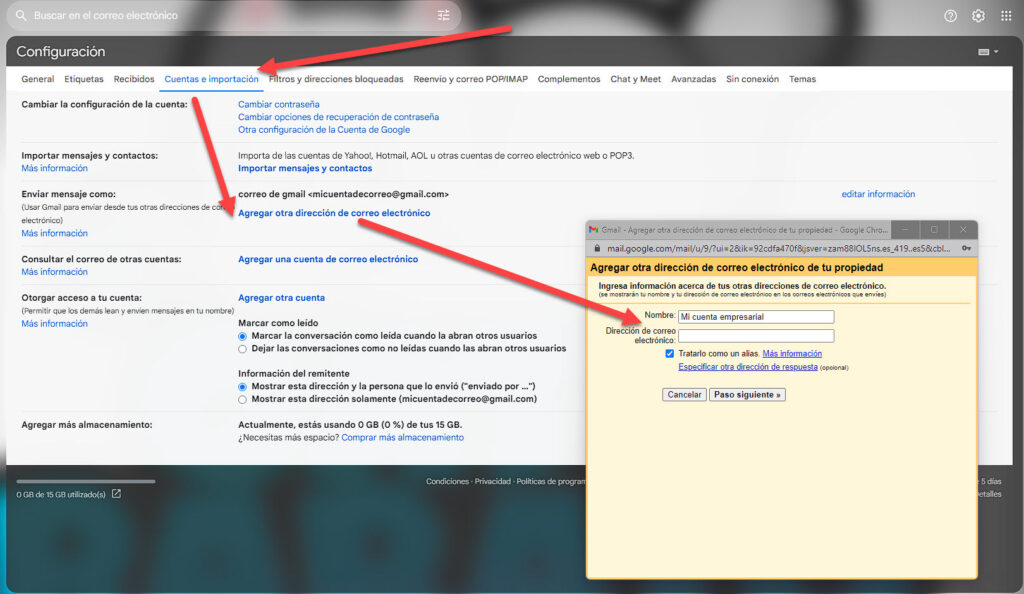1024x594 pixels.
Task: Open the Google apps grid icon
Action: pyautogui.click(x=1006, y=16)
